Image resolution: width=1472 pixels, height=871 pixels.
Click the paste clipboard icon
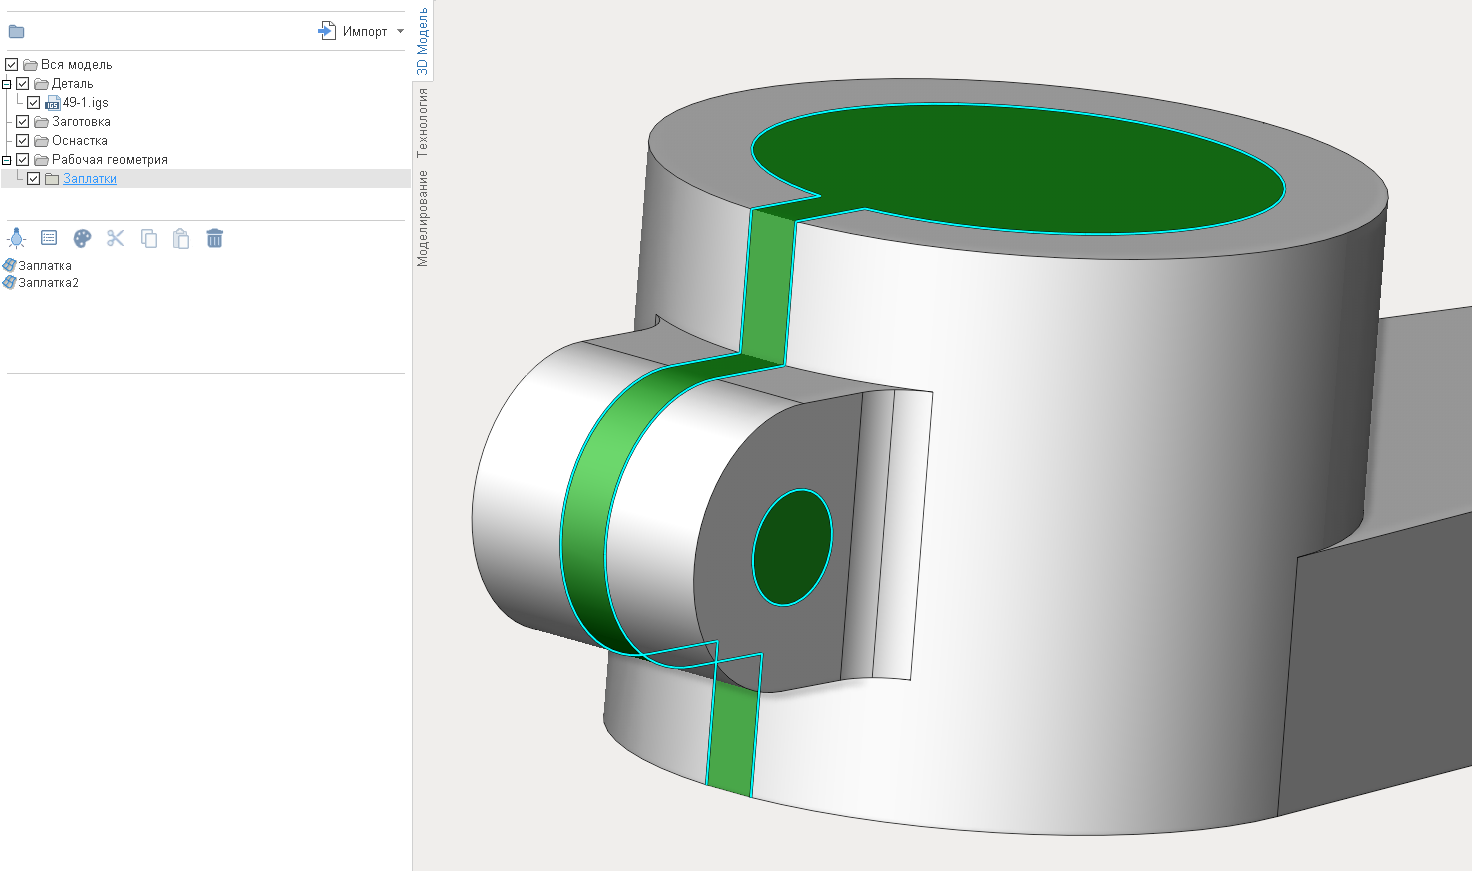(x=181, y=238)
